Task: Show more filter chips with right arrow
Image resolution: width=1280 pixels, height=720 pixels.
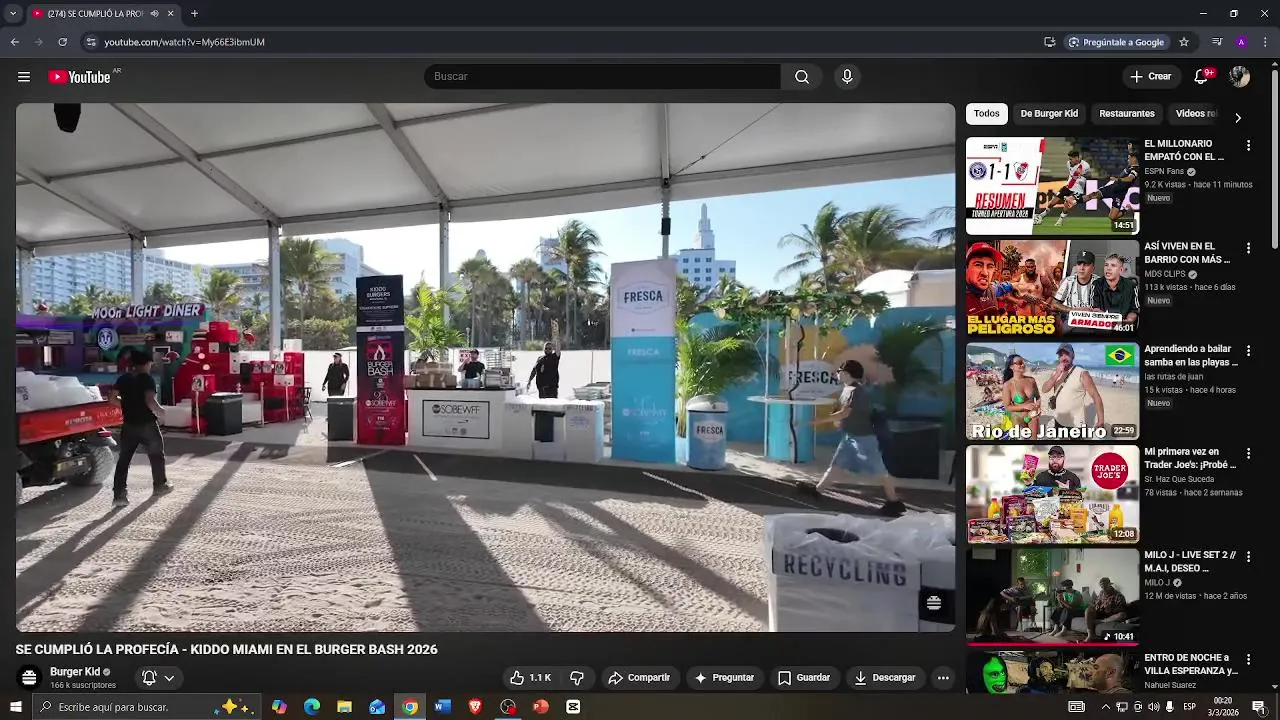Action: (x=1238, y=117)
